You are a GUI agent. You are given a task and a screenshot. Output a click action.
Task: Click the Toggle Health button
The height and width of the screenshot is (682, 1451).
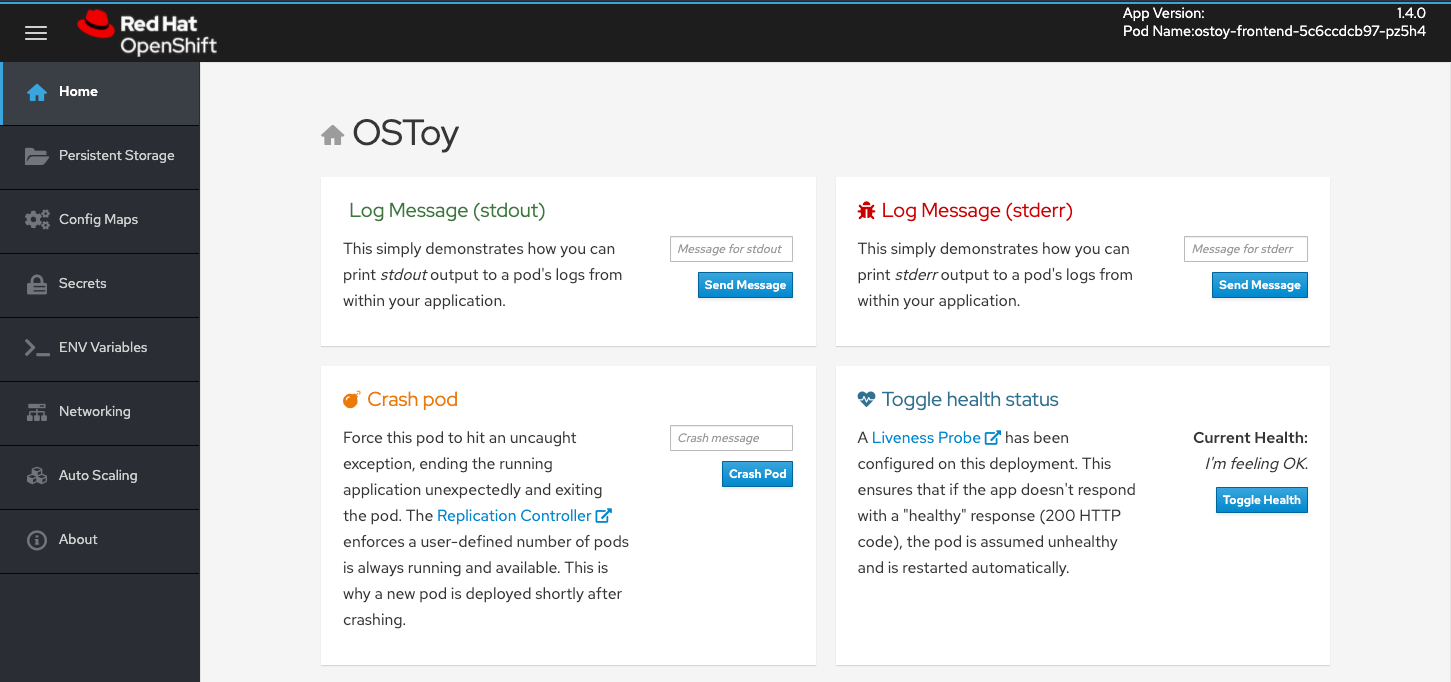point(1261,499)
